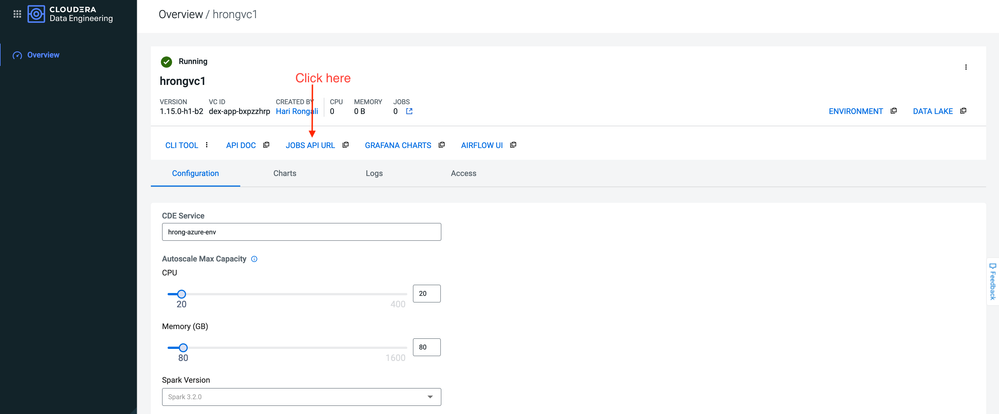Show Autoscale Max Capacity info tooltip icon
The height and width of the screenshot is (414, 999).
(x=254, y=259)
